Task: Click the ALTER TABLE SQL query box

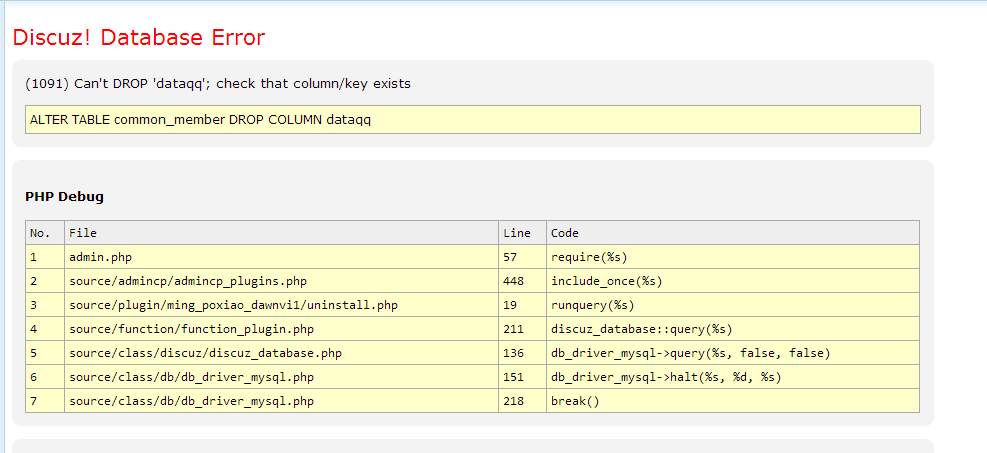Action: click(x=472, y=120)
